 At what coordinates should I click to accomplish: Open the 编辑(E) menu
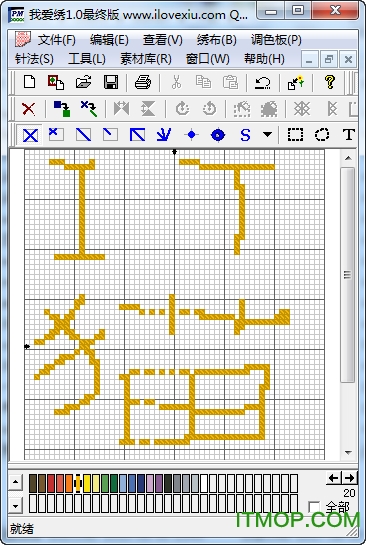point(109,40)
